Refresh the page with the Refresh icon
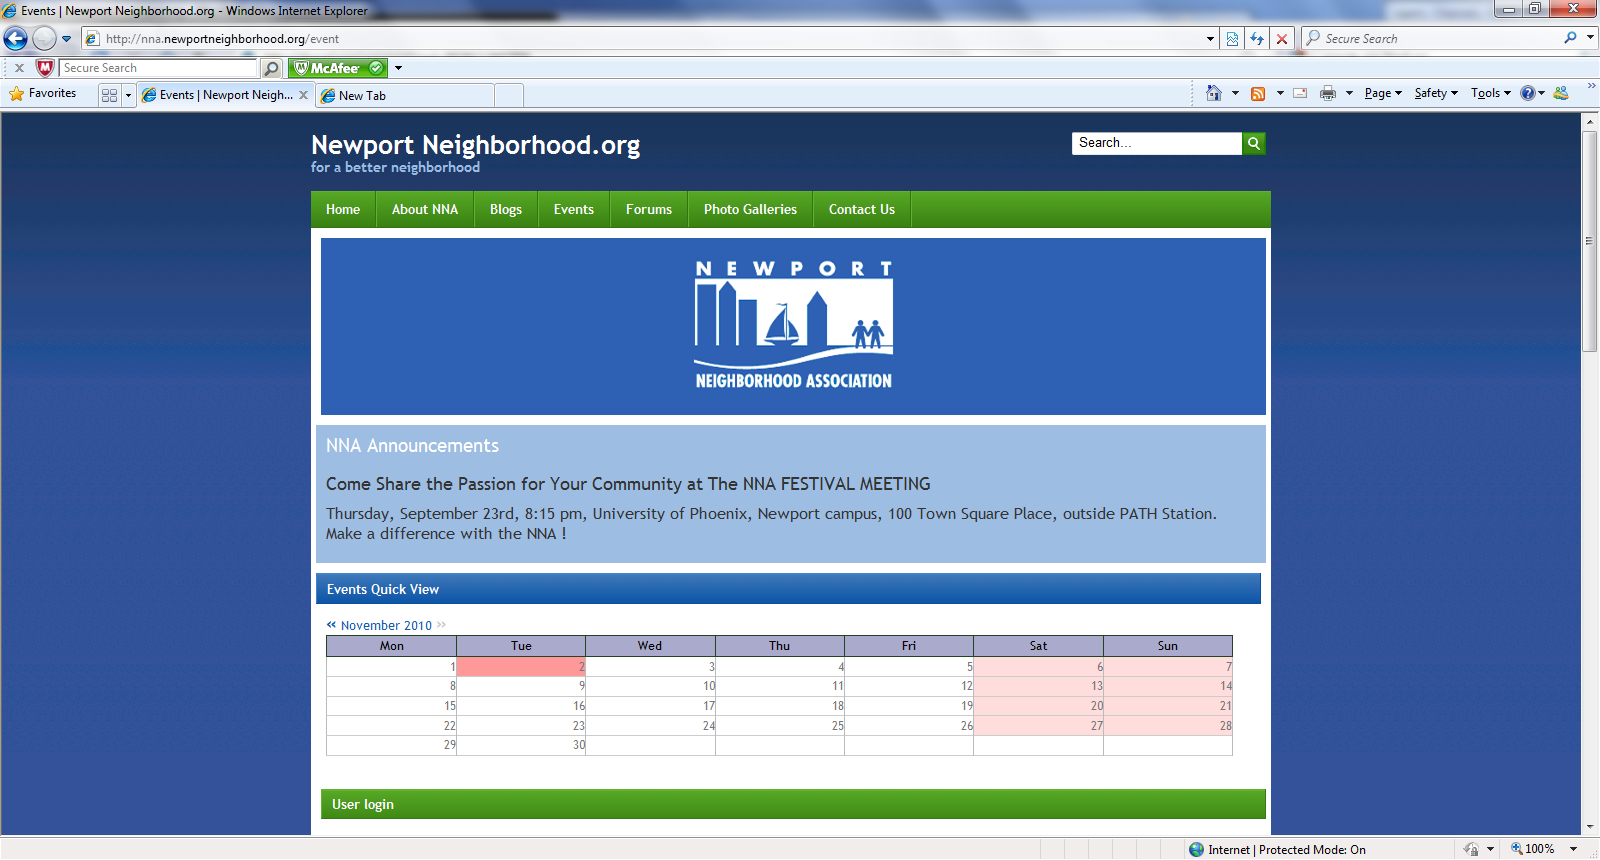 (x=1257, y=39)
